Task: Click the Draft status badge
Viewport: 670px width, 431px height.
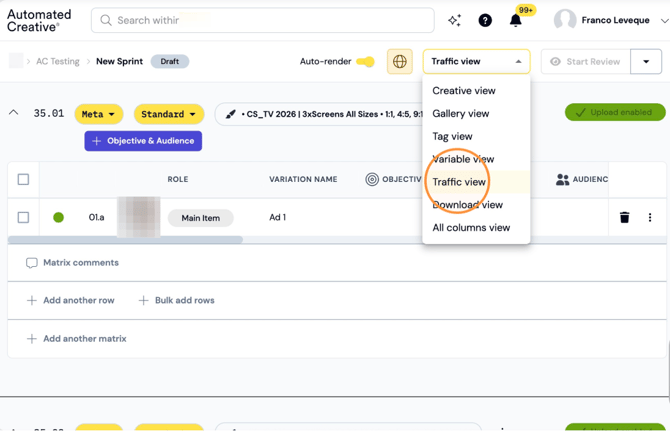Action: 170,62
